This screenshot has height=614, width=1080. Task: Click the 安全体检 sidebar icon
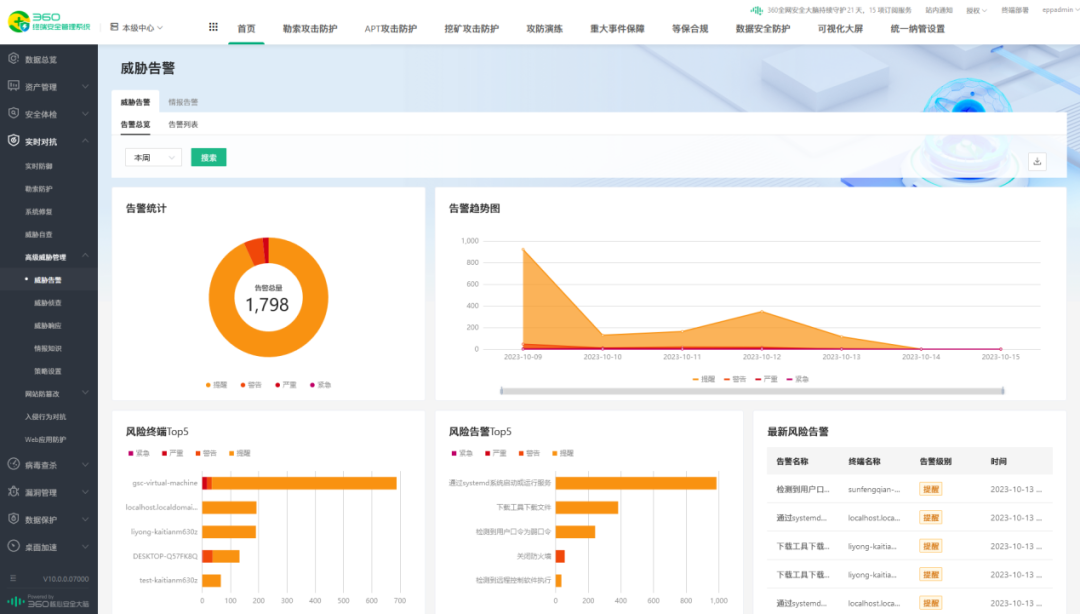pyautogui.click(x=15, y=114)
